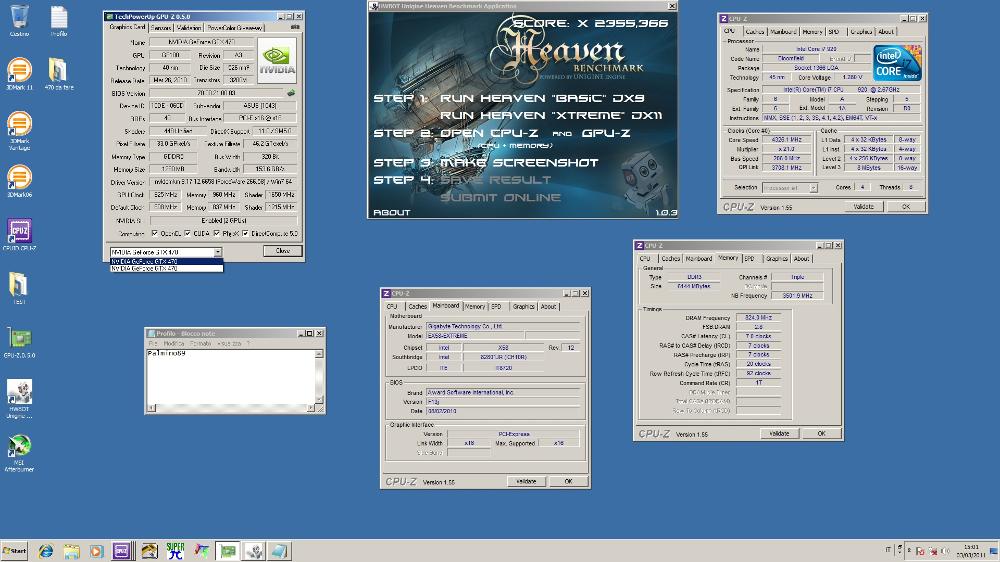Open the Modifica menu in Notepad
1000x562 pixels.
(173, 343)
